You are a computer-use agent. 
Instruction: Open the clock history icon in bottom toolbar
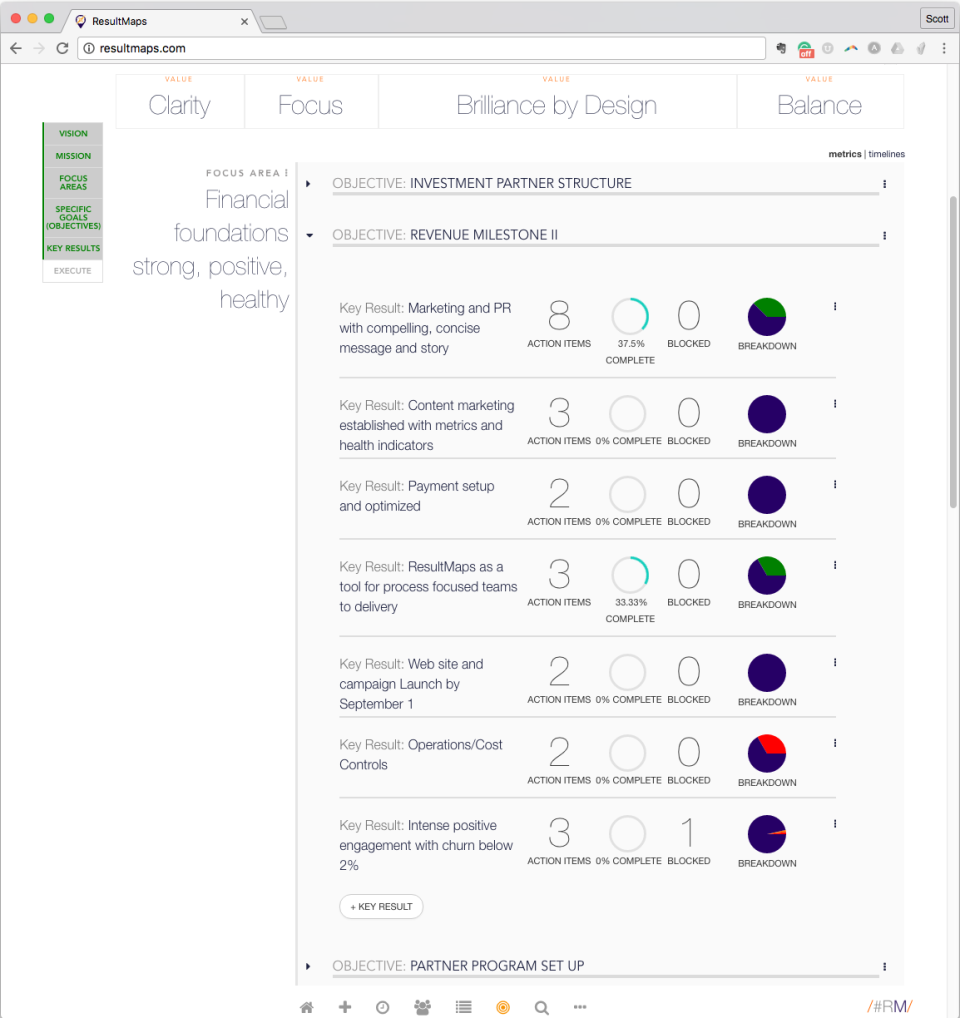pos(382,1007)
